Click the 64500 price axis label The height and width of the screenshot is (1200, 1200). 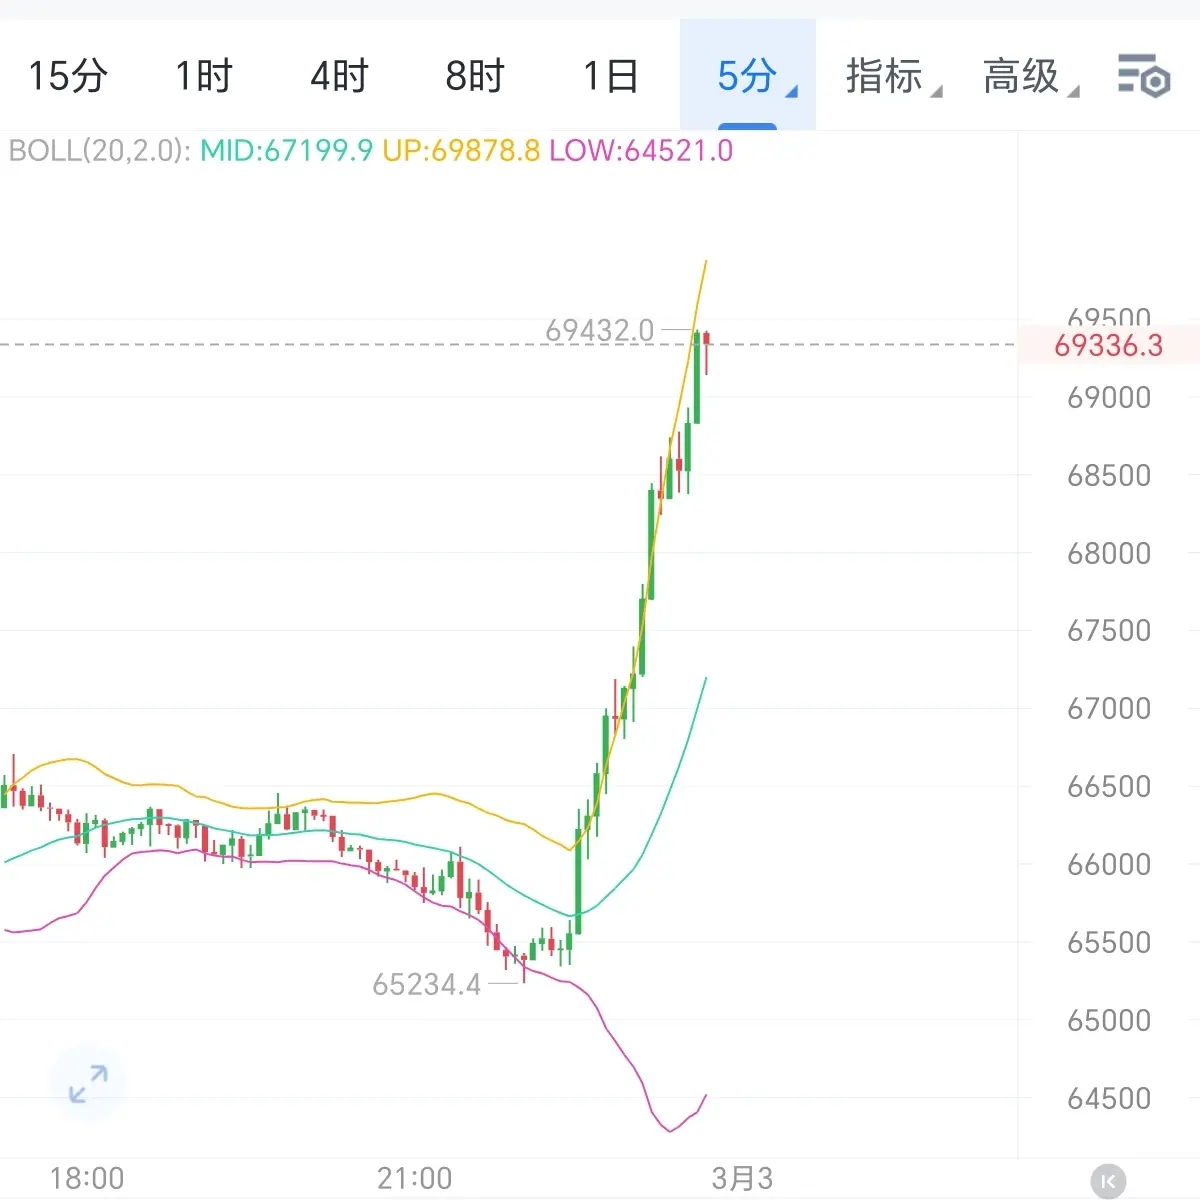(x=1109, y=1098)
